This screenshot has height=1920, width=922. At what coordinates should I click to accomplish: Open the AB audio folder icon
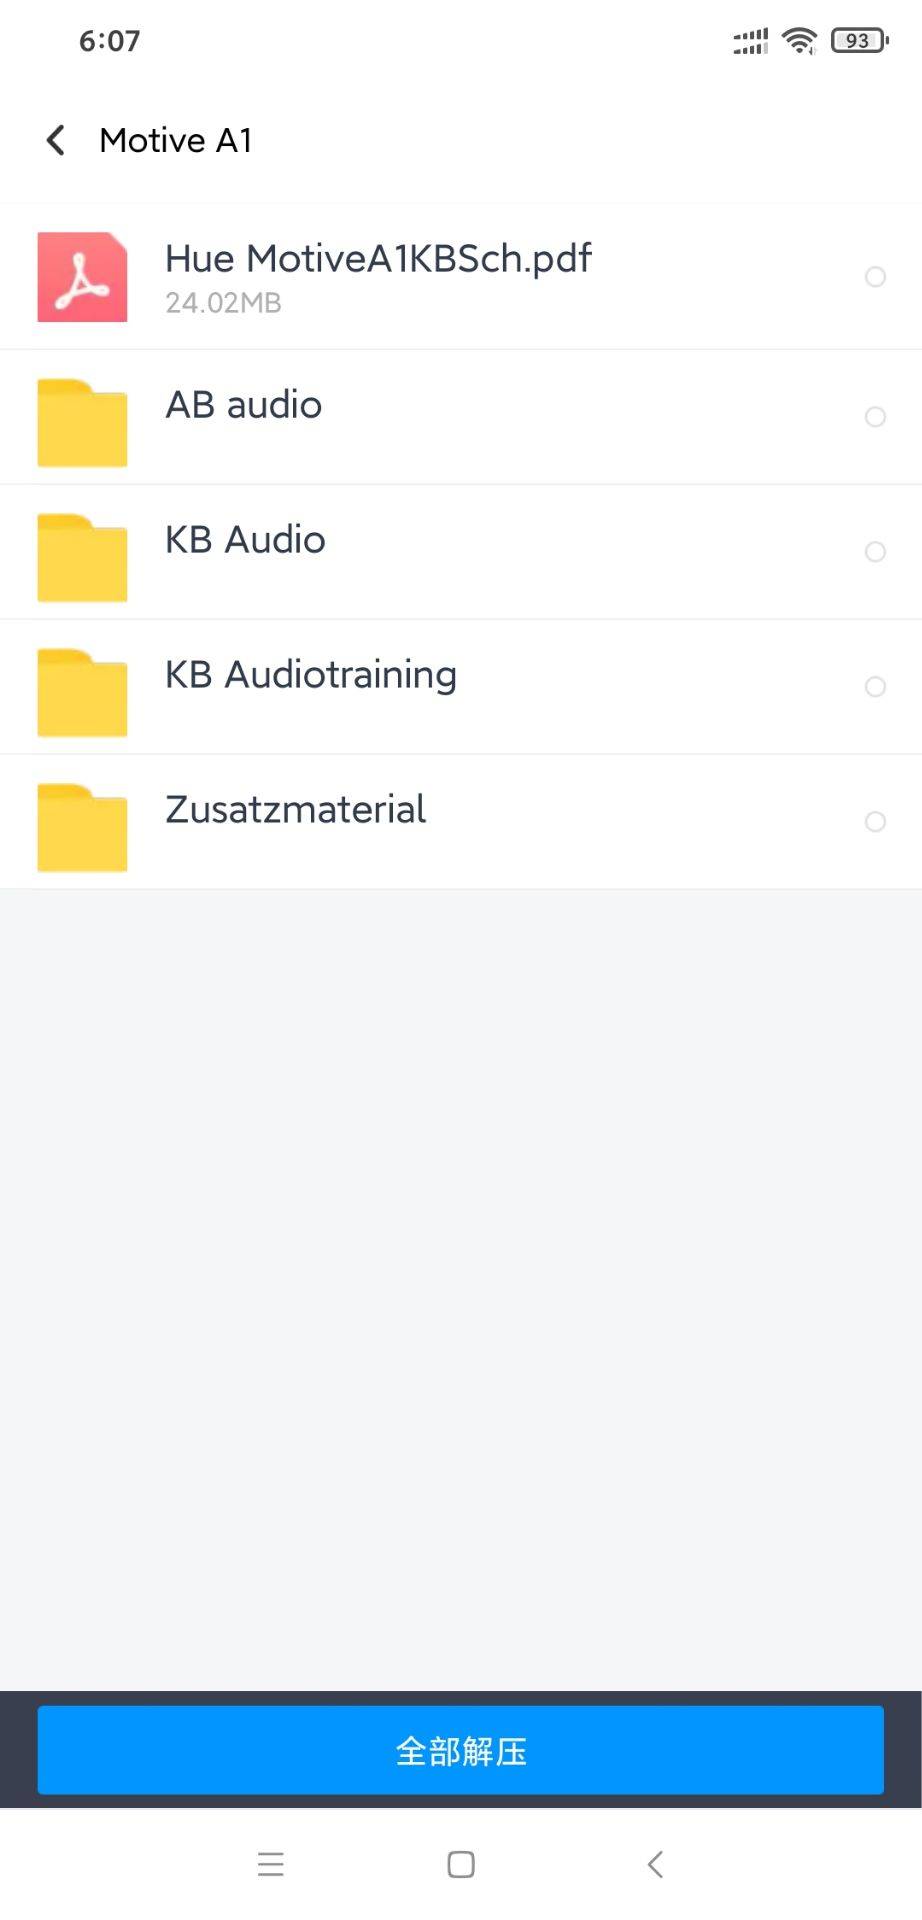coord(82,422)
